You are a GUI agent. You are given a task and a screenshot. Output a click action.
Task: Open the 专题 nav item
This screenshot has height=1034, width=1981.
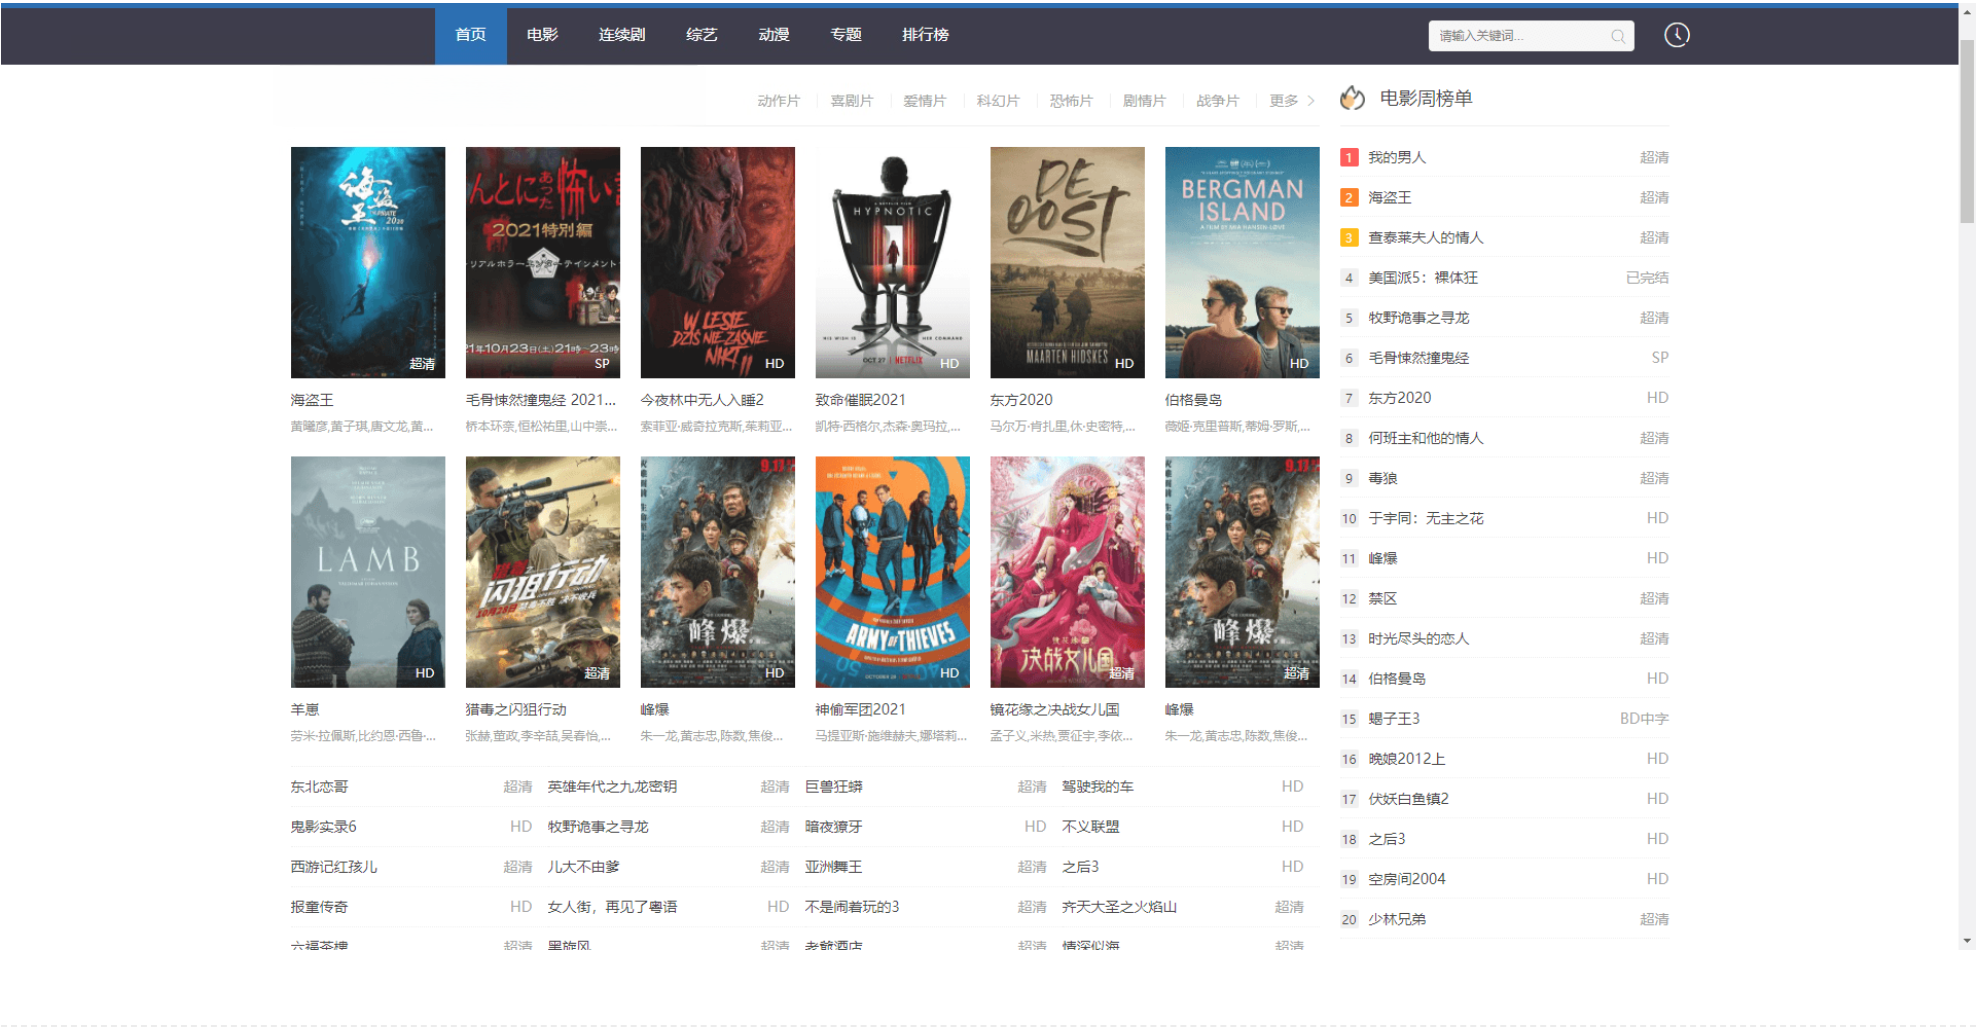[845, 35]
